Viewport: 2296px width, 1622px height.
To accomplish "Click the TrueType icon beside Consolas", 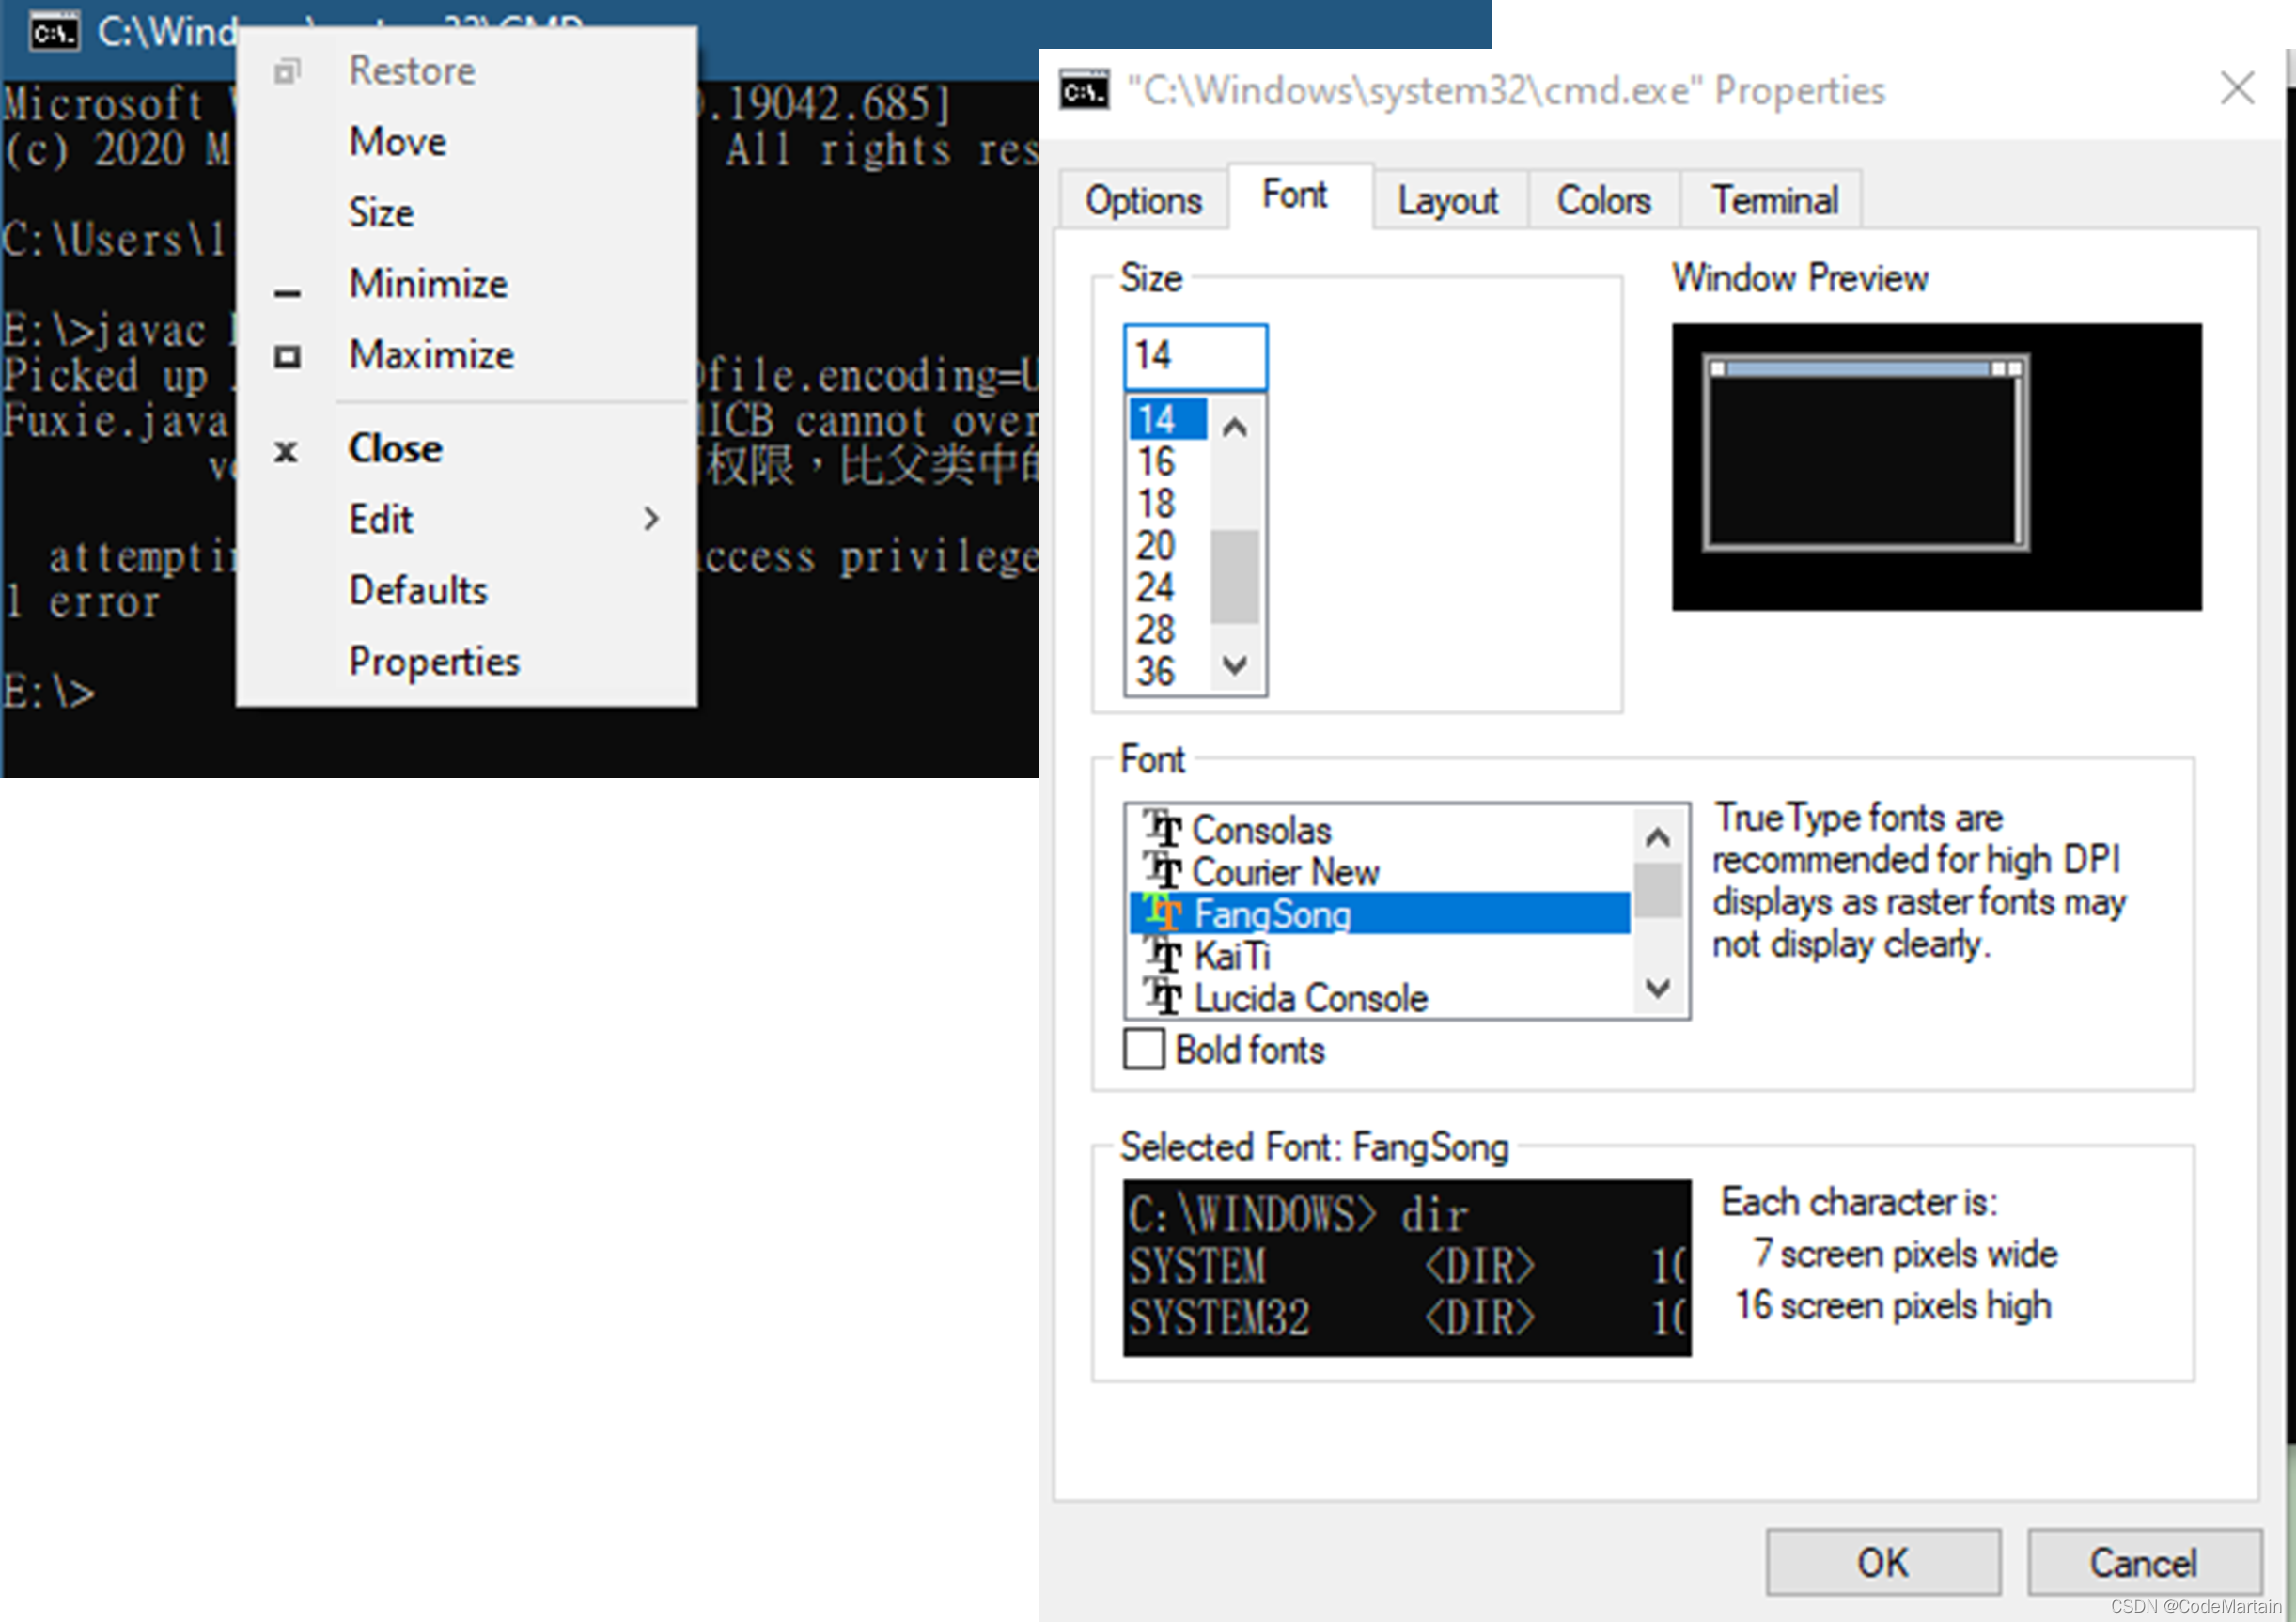I will coord(1163,829).
